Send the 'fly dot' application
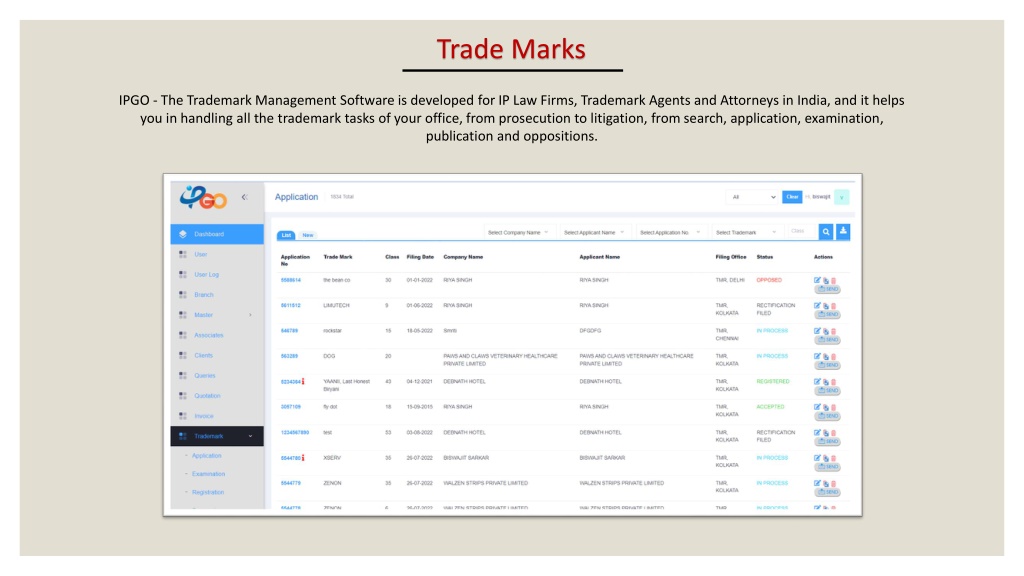 (x=827, y=416)
